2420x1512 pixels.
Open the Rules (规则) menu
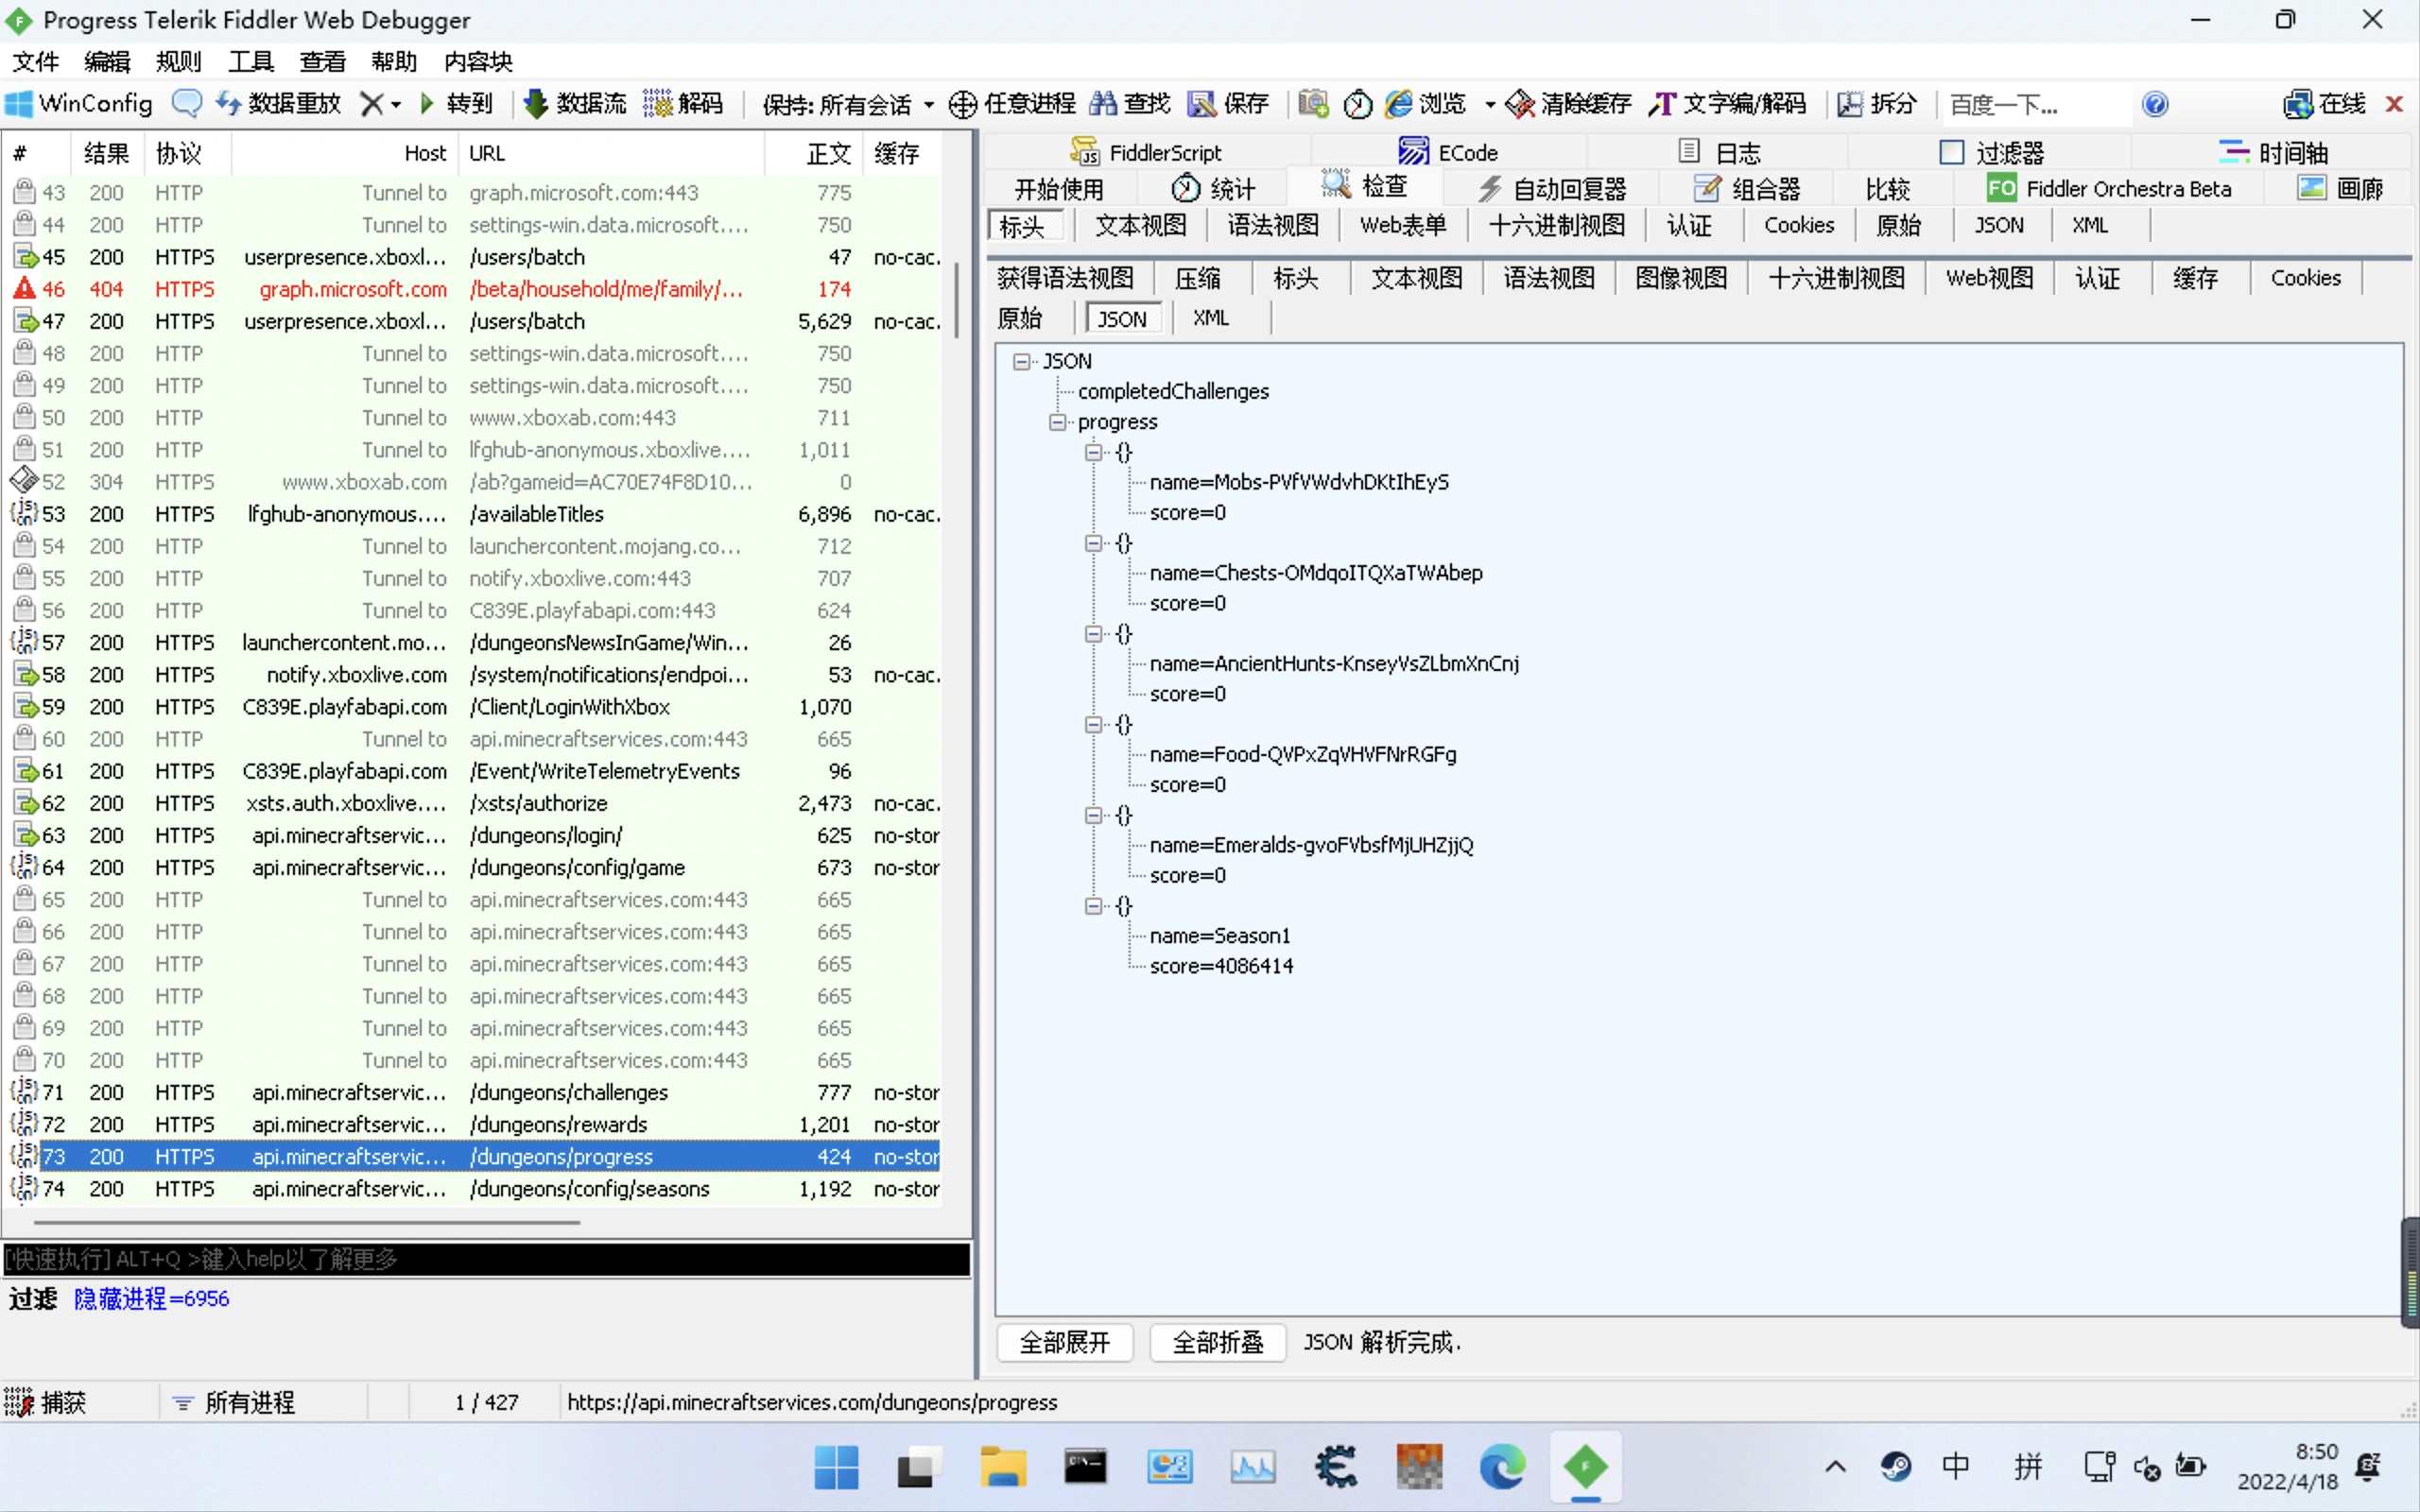click(178, 62)
